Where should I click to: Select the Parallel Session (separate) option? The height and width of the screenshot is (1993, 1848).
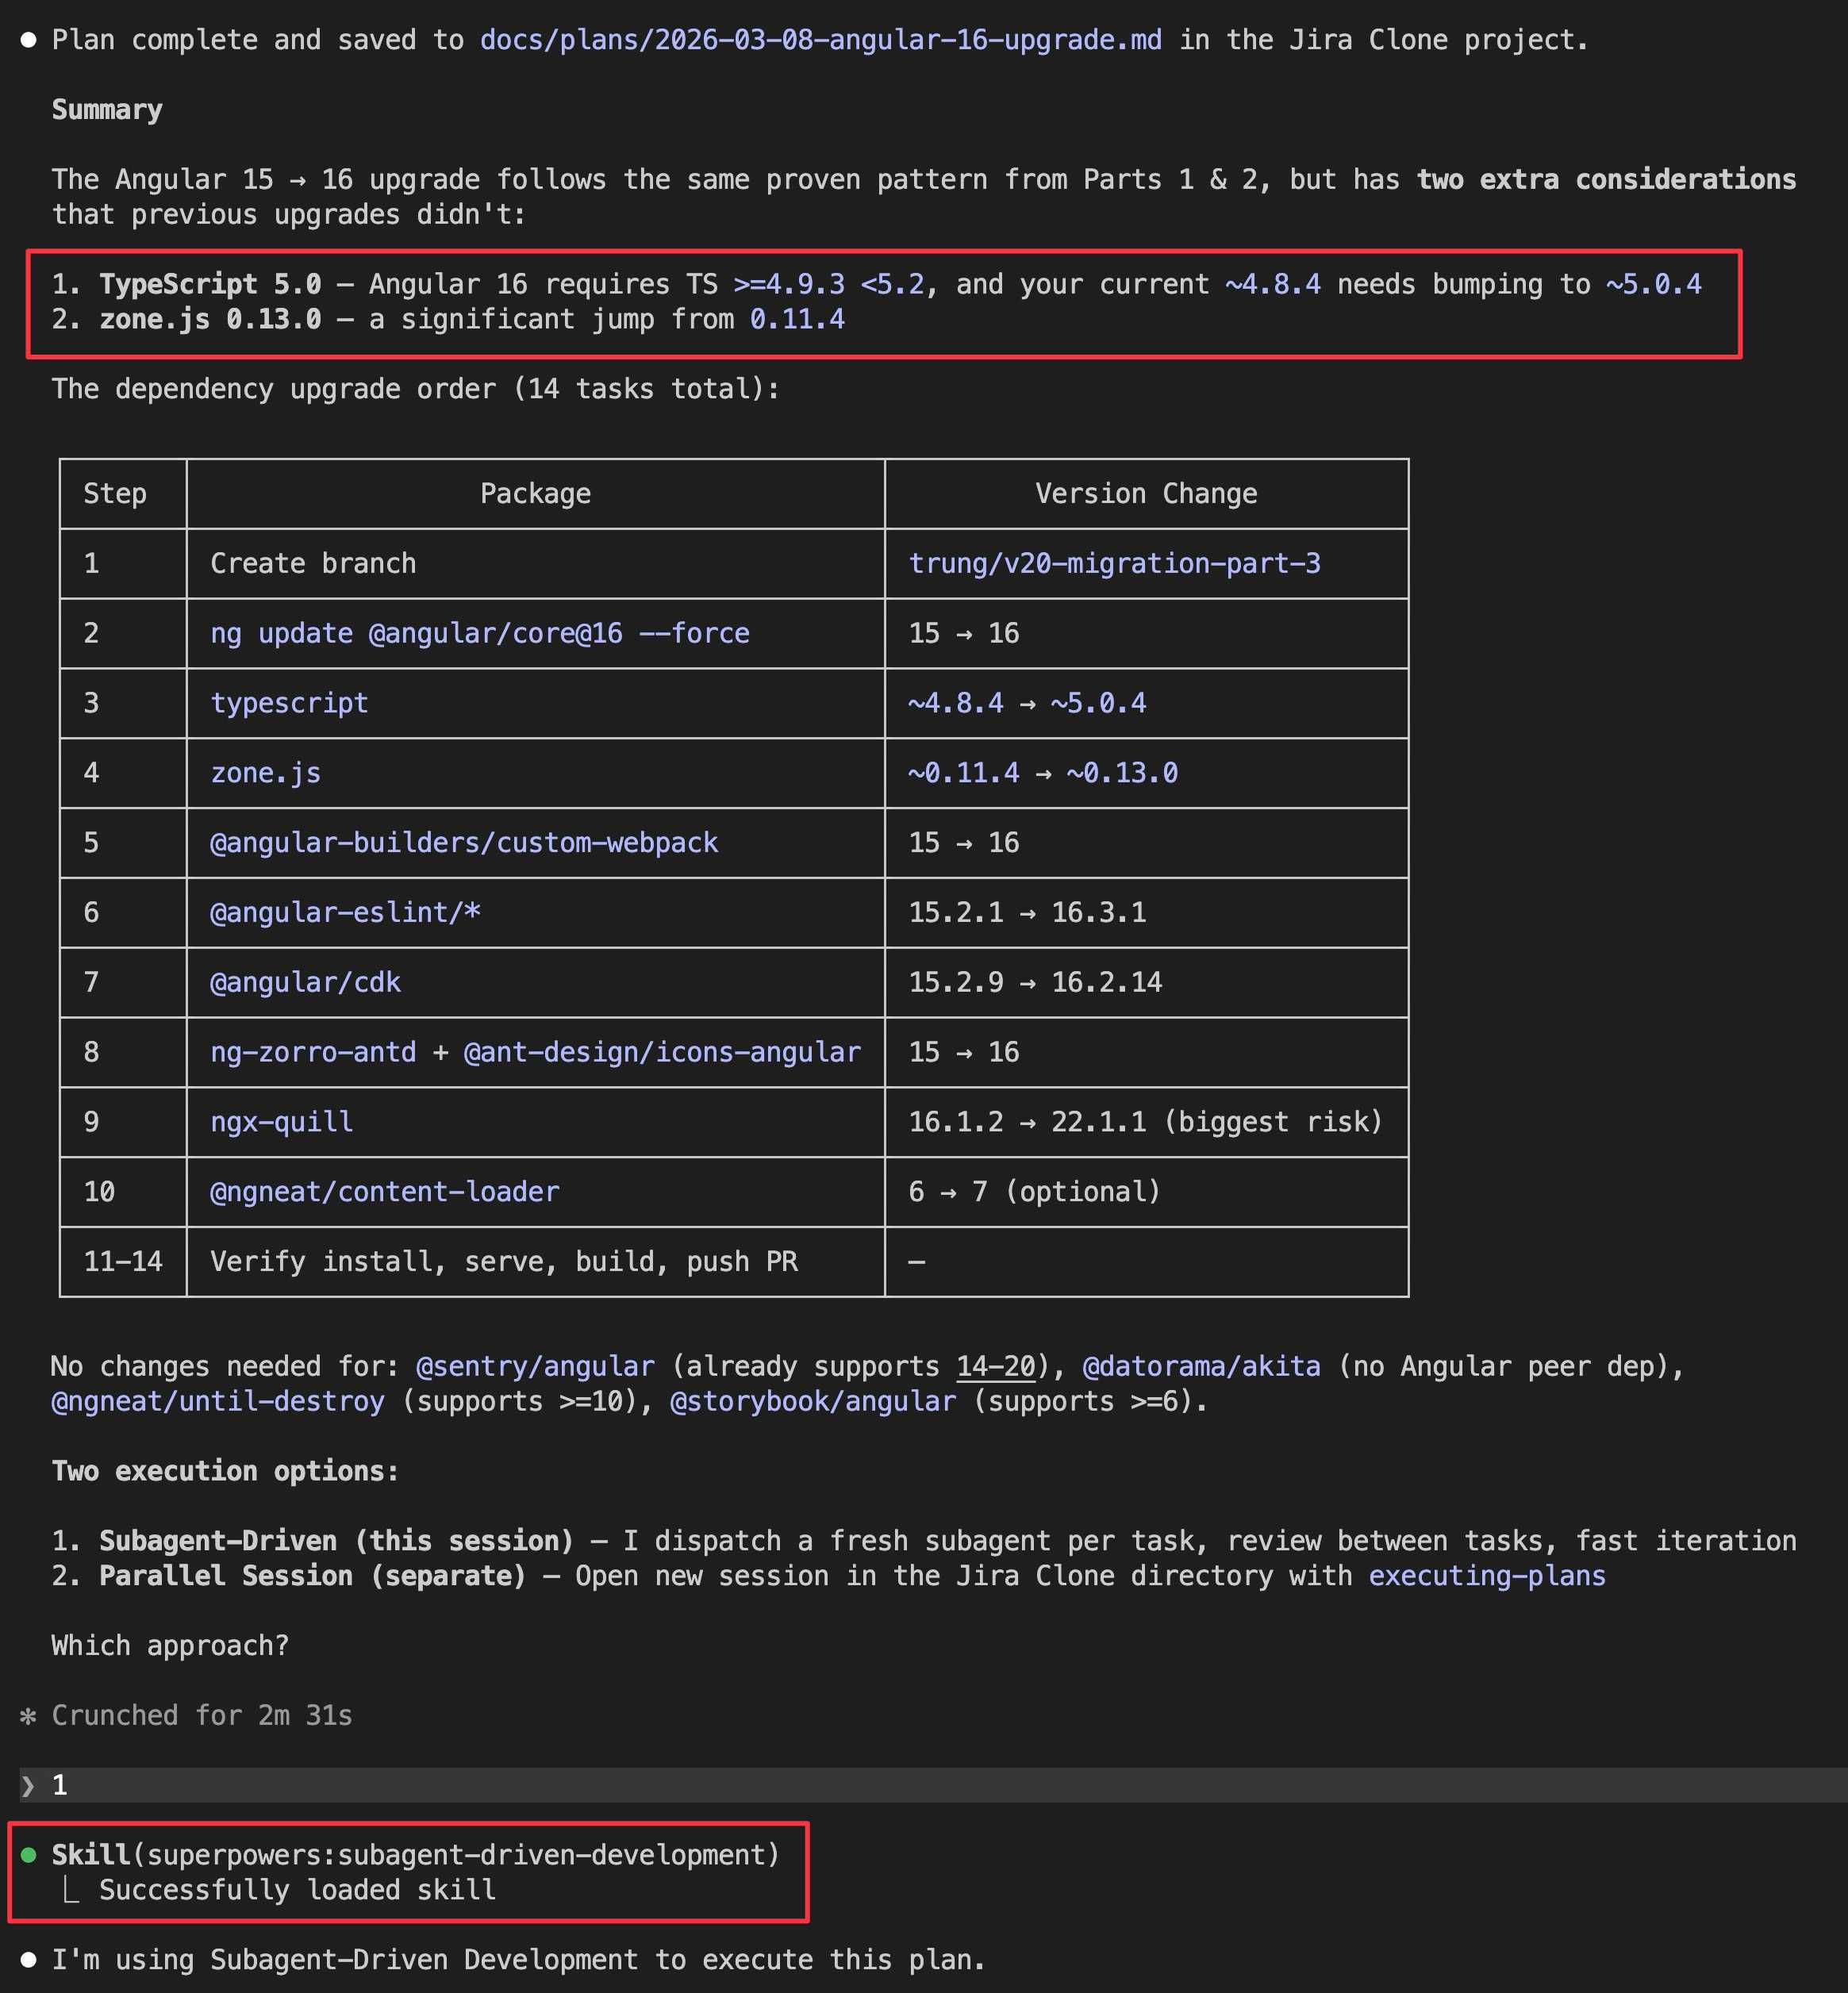pos(312,1576)
